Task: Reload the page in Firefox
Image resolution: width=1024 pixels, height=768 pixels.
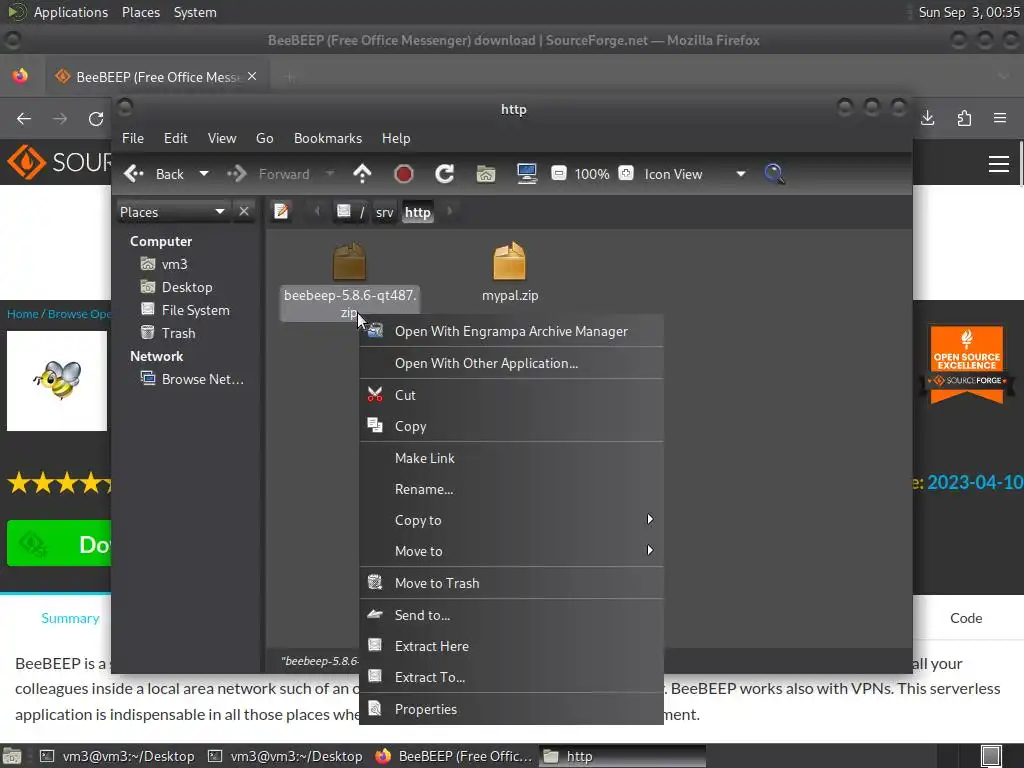Action: point(96,119)
